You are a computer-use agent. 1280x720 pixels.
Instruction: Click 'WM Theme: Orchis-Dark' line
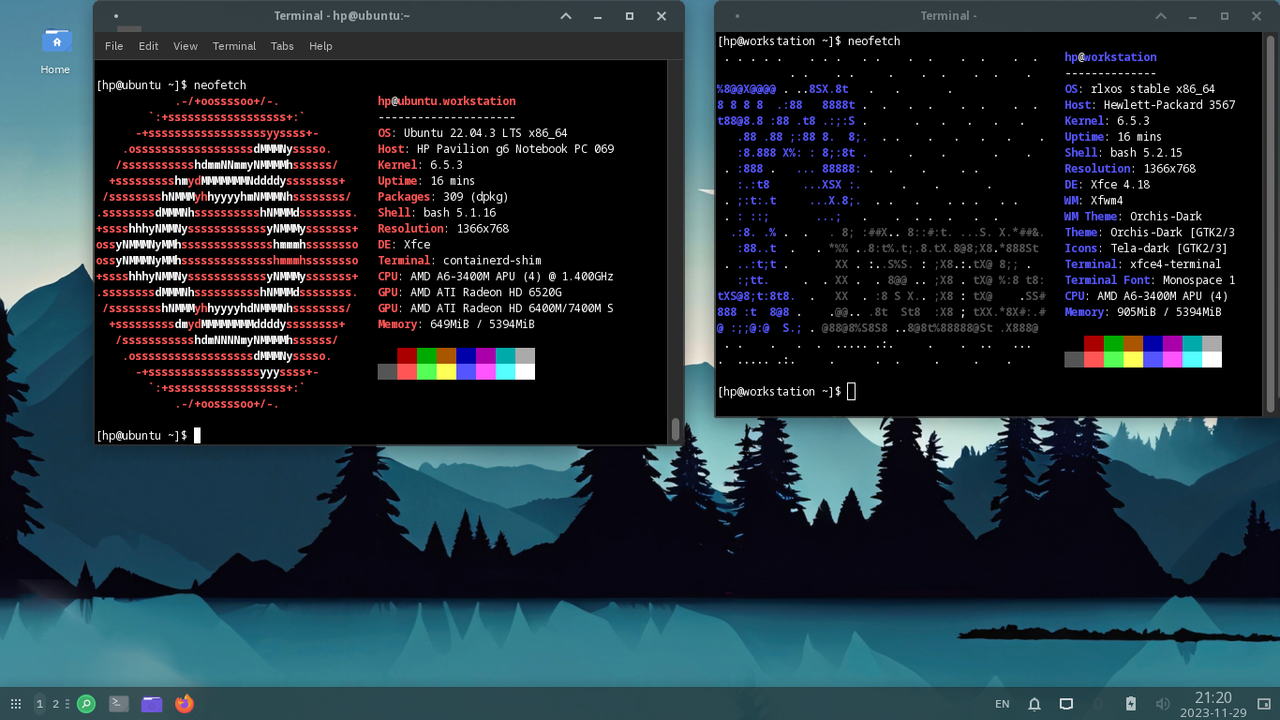1134,217
